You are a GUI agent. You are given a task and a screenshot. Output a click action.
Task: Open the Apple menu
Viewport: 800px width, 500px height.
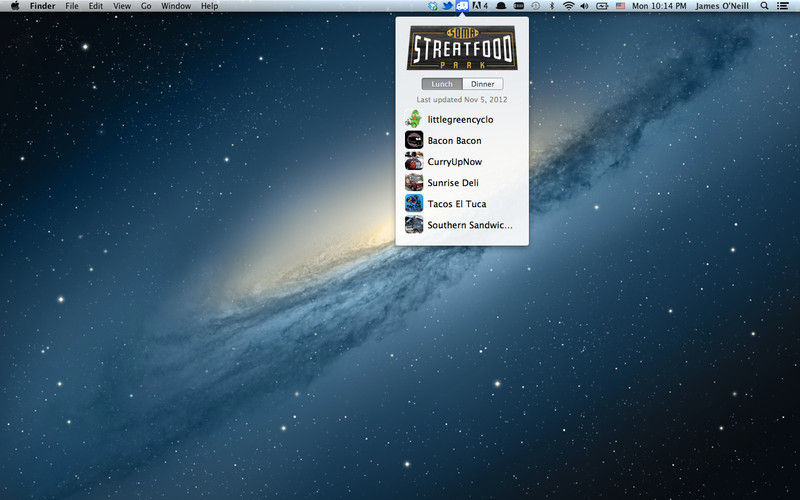15,6
